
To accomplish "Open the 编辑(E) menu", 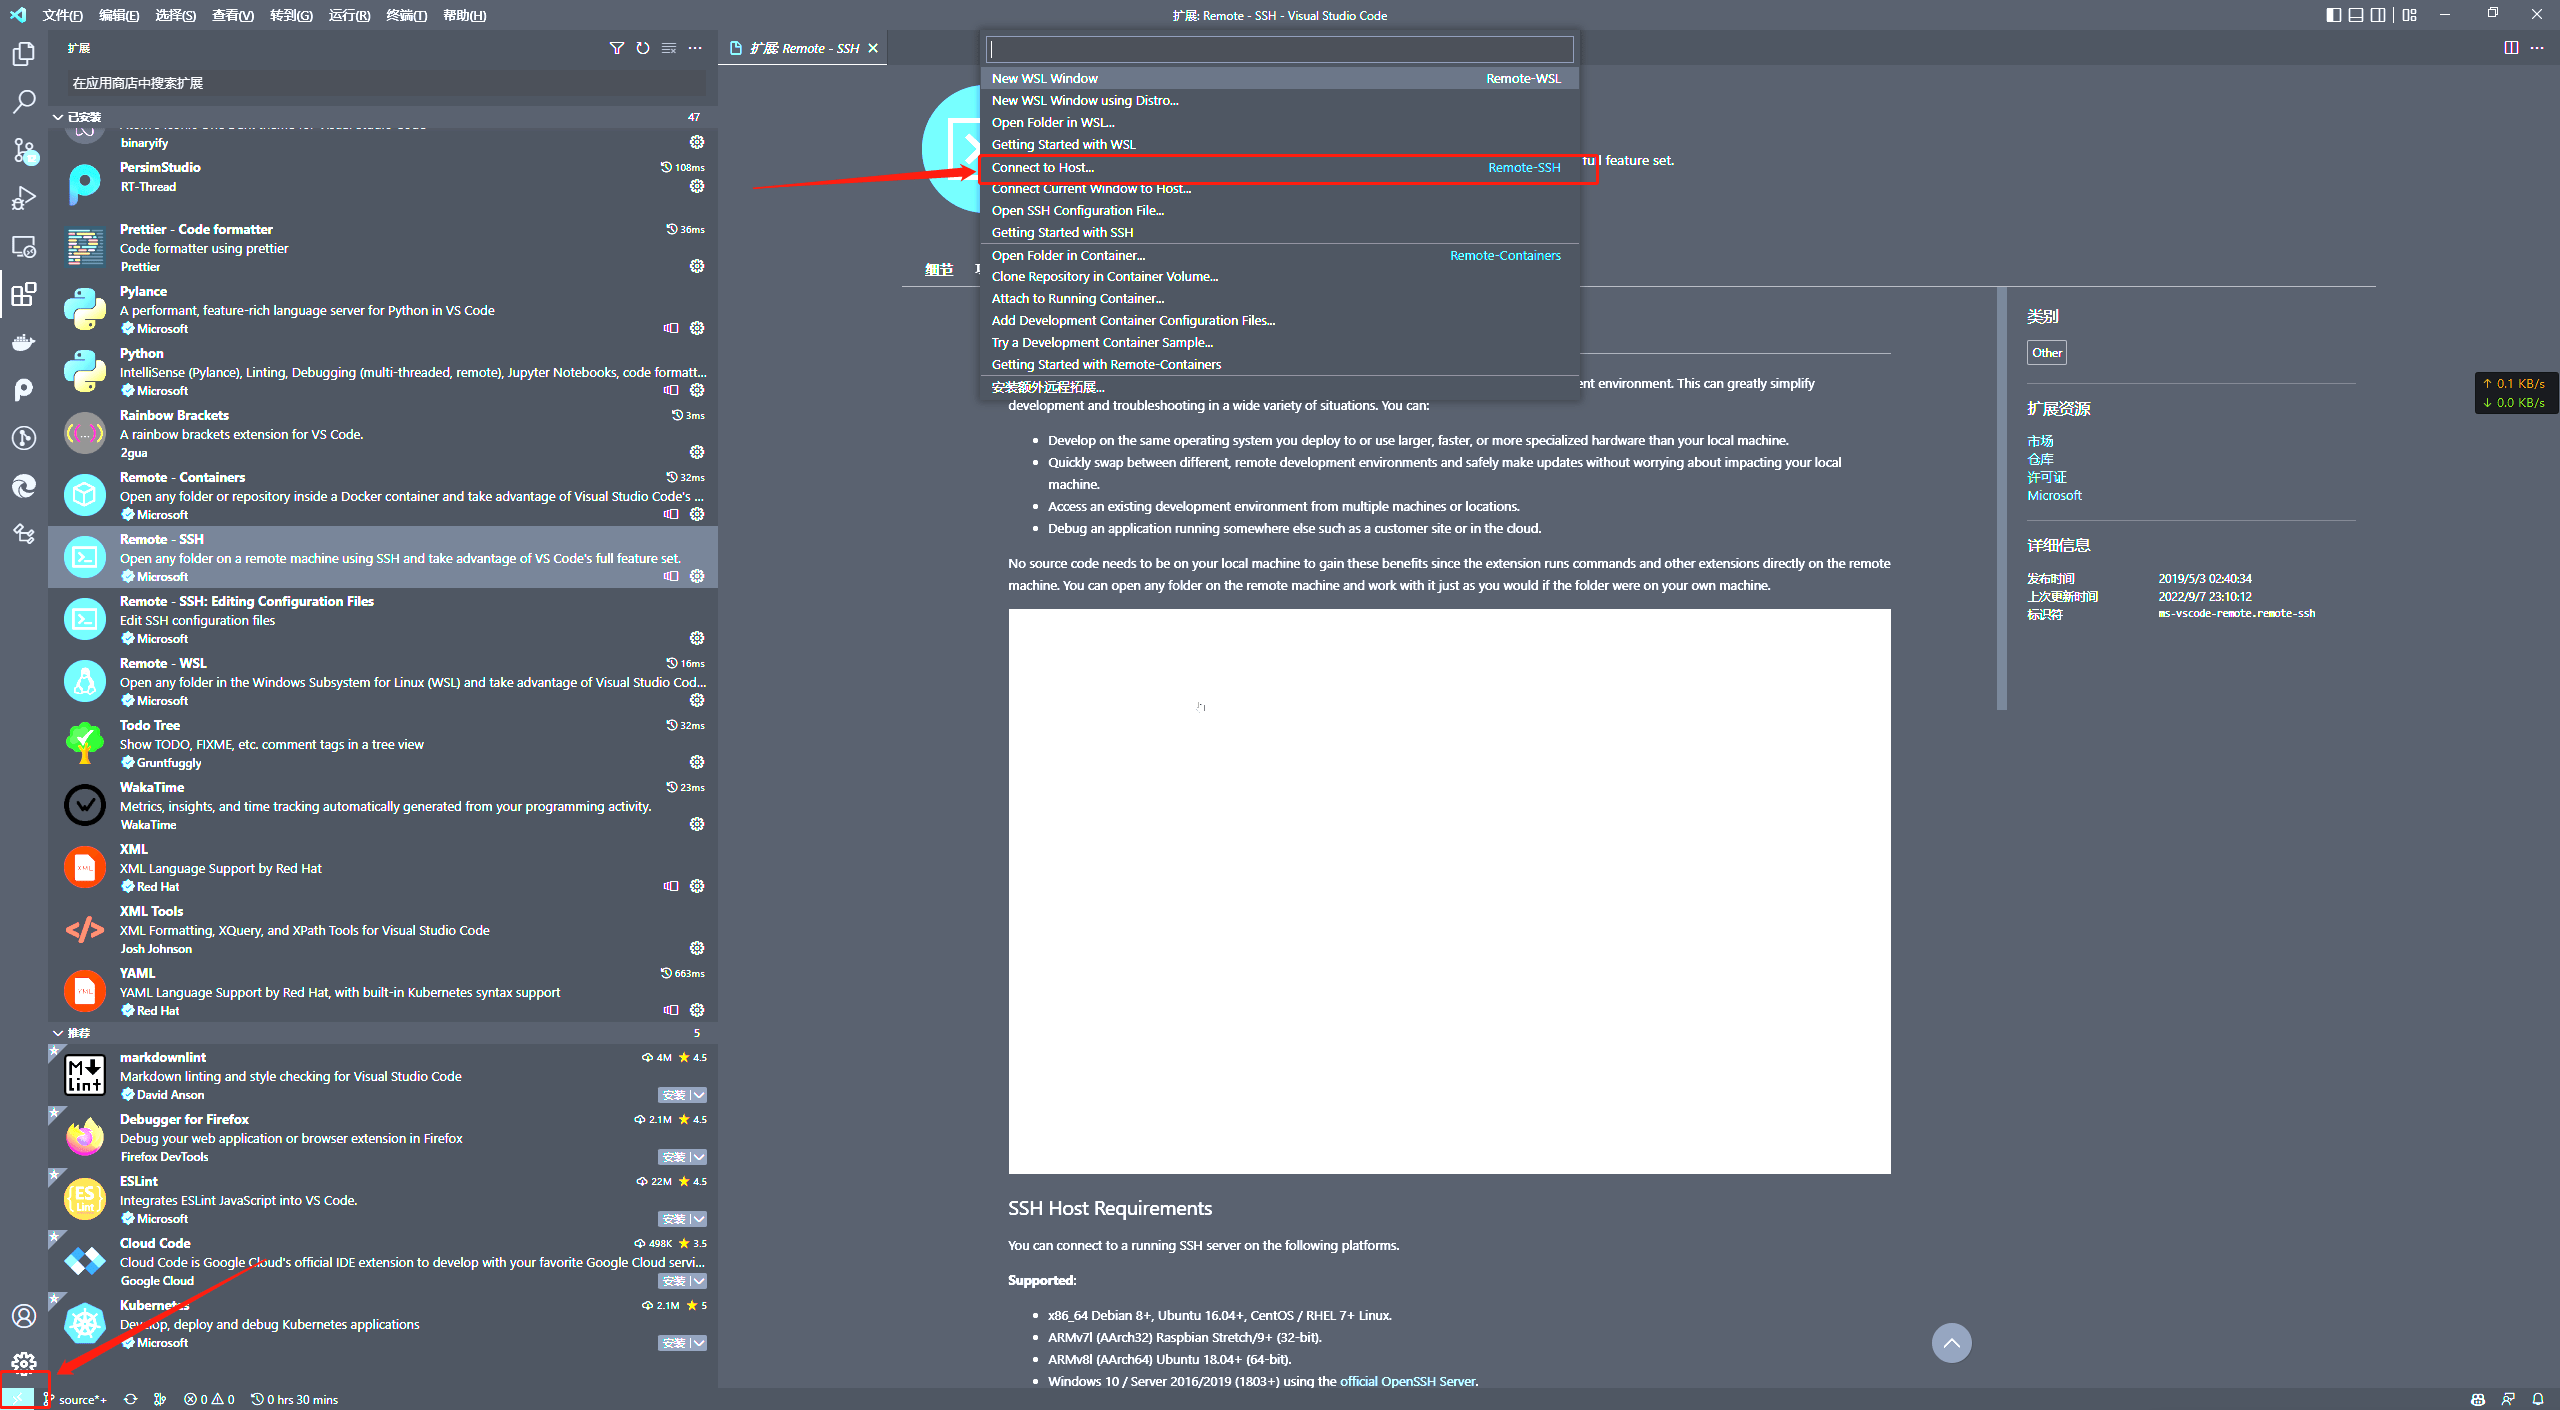I will pyautogui.click(x=119, y=15).
